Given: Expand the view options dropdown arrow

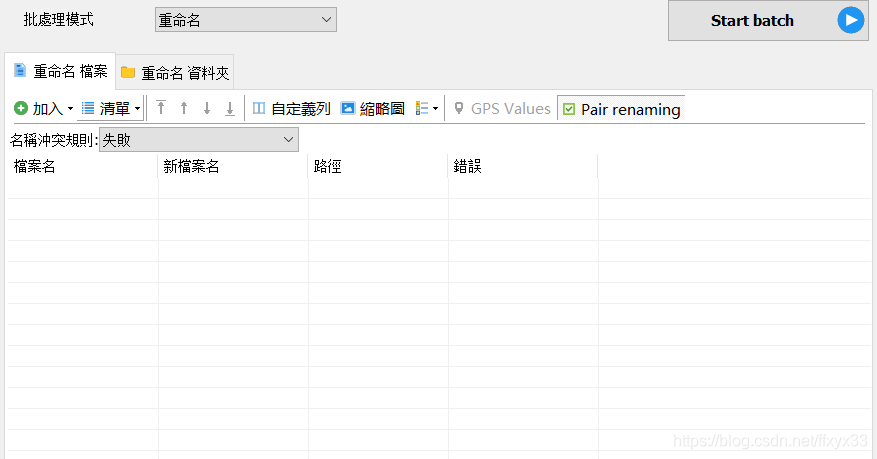Looking at the screenshot, I should (436, 108).
